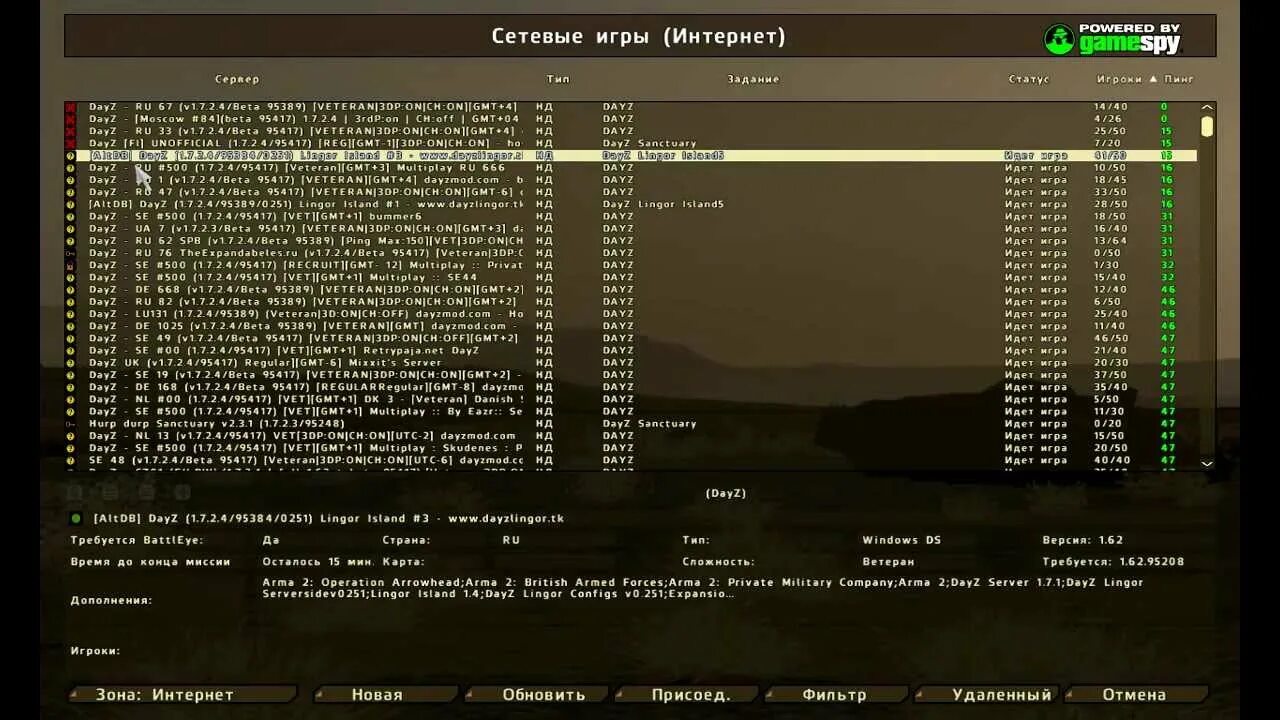
Task: Click scrollbar up arrow of server list
Action: (1207, 107)
